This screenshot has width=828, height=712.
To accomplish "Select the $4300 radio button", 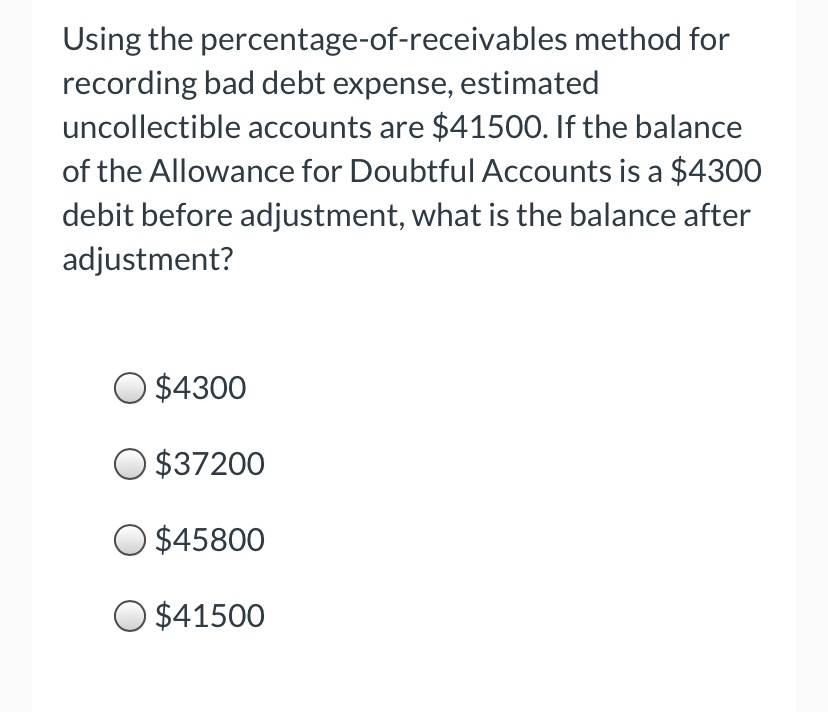I will point(129,388).
